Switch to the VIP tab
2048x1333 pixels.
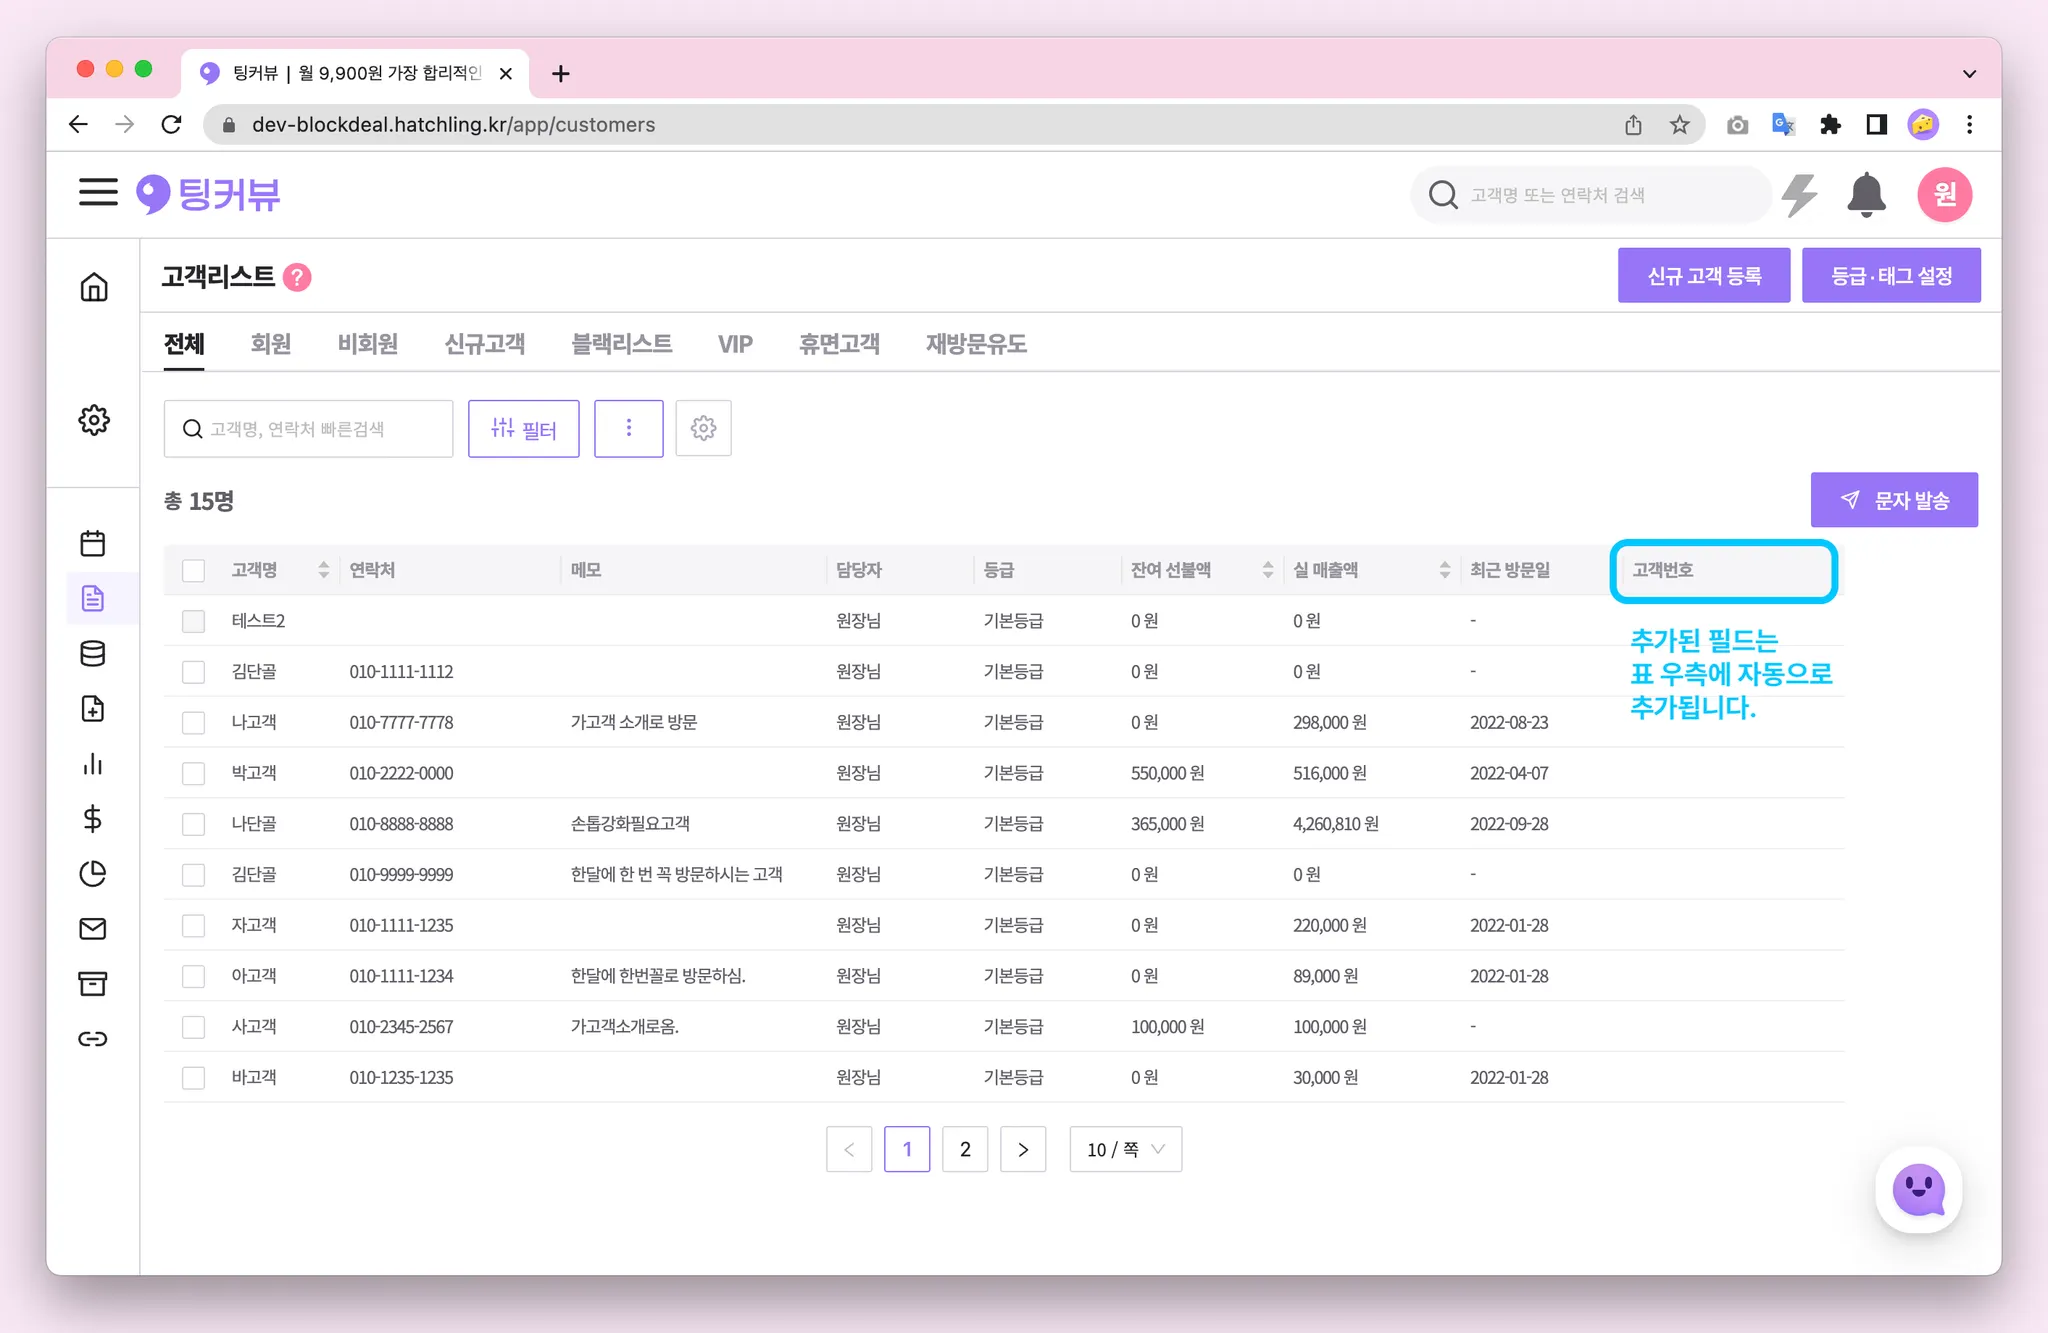click(734, 344)
